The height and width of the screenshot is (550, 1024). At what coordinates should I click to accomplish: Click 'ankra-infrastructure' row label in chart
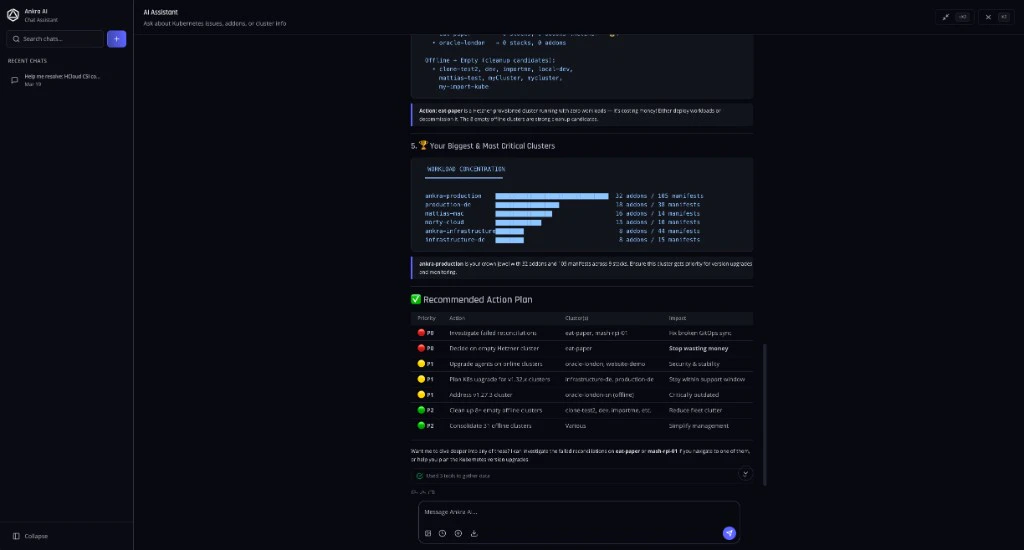pyautogui.click(x=460, y=231)
